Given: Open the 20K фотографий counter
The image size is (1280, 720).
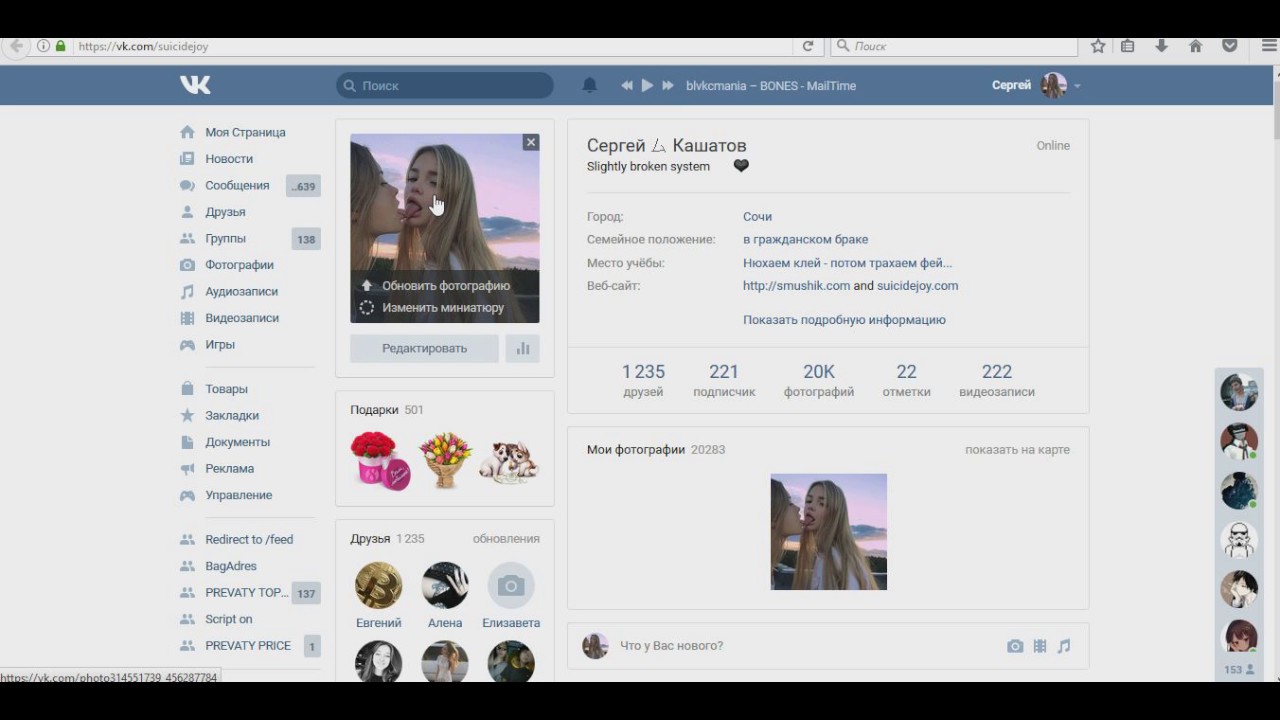Looking at the screenshot, I should (x=819, y=380).
